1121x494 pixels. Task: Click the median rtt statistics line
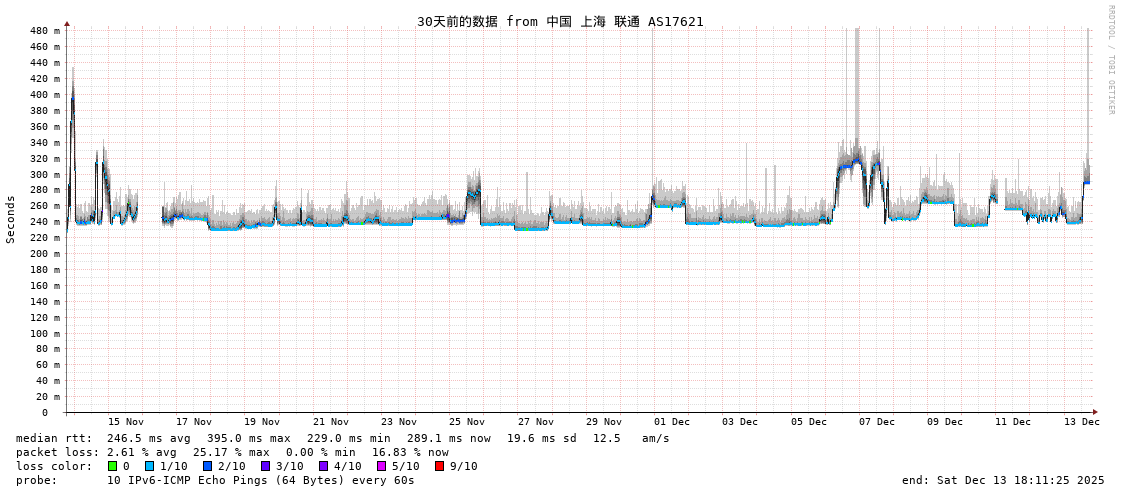click(343, 438)
